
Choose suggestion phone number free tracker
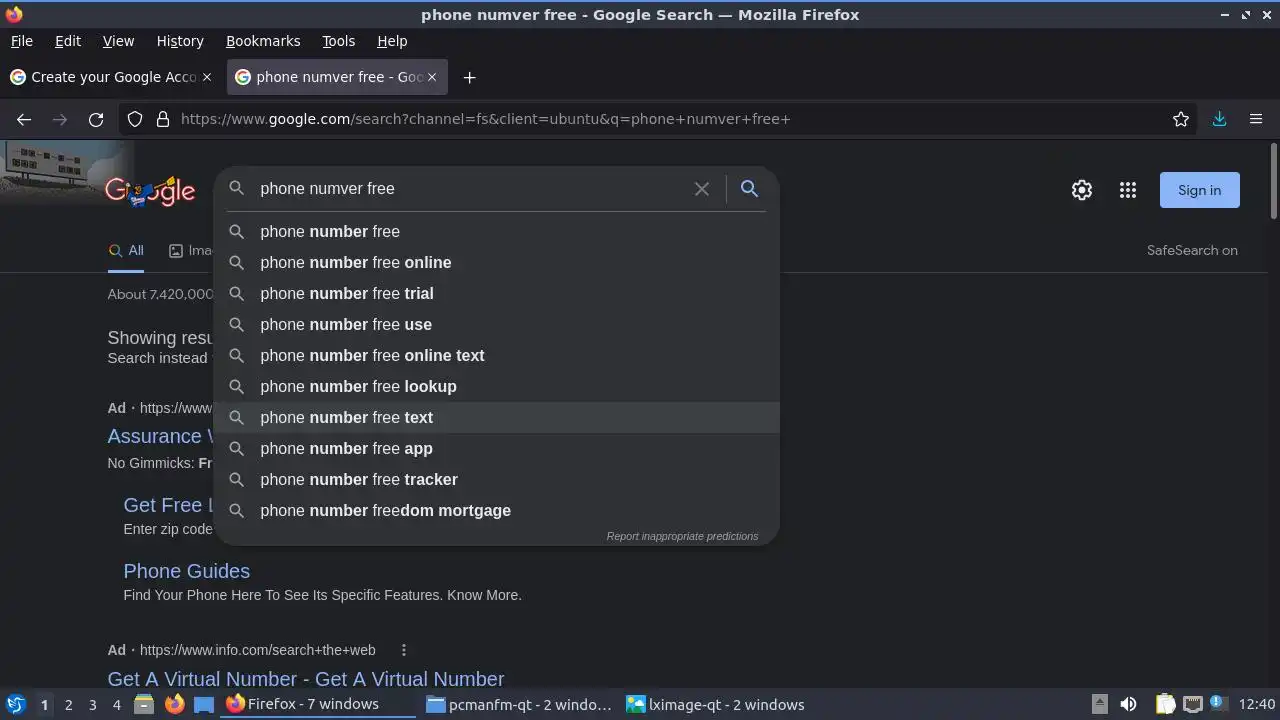(497, 479)
